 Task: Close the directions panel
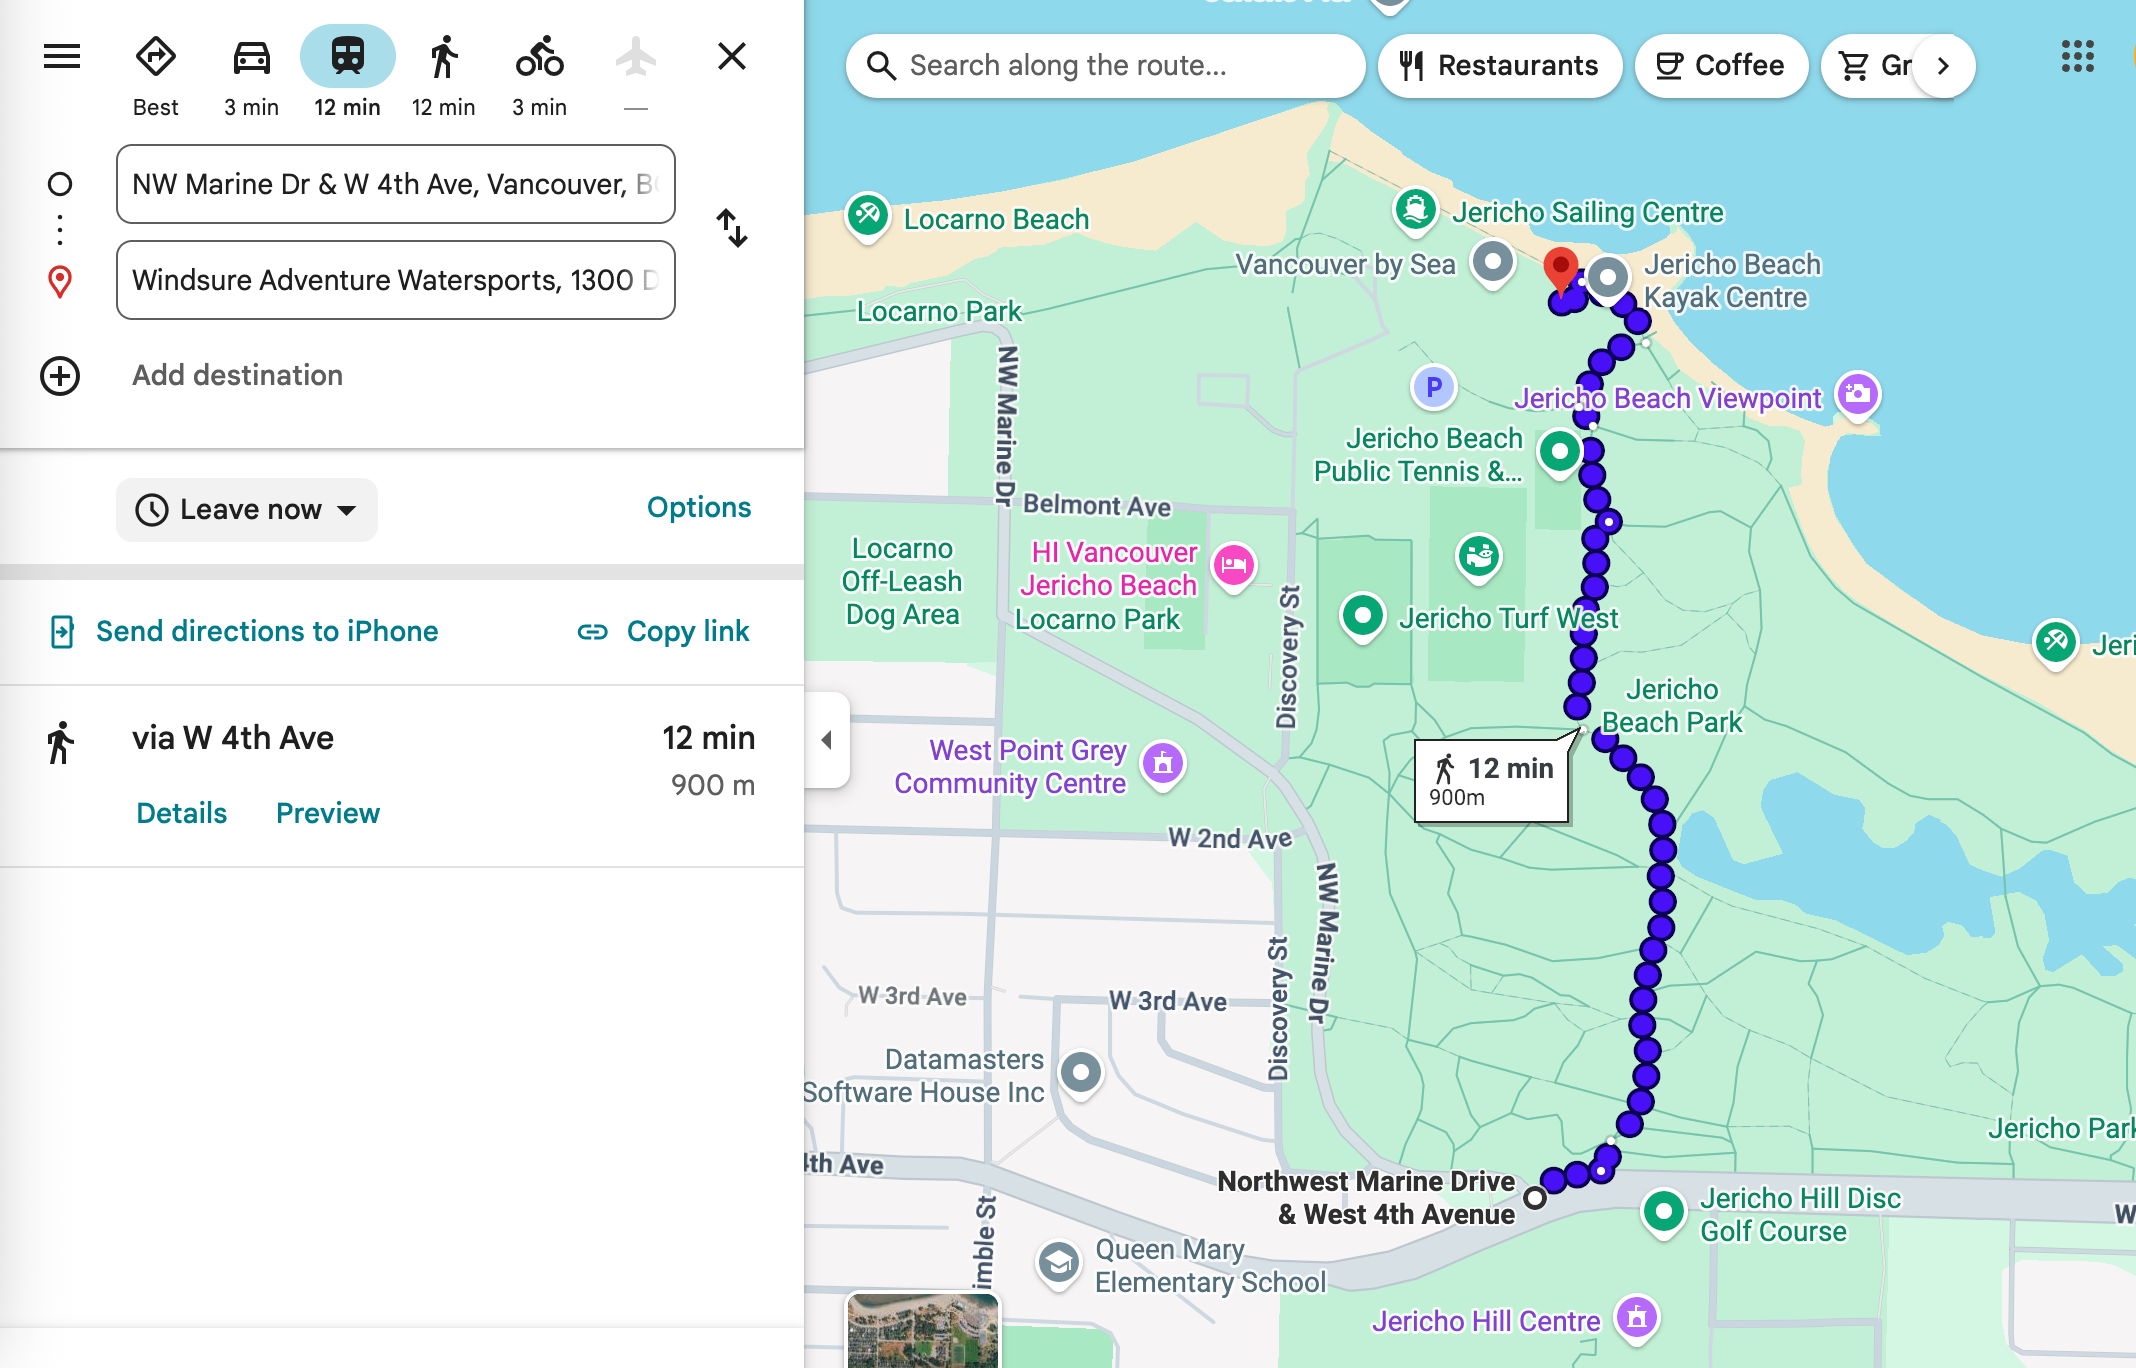coord(732,57)
